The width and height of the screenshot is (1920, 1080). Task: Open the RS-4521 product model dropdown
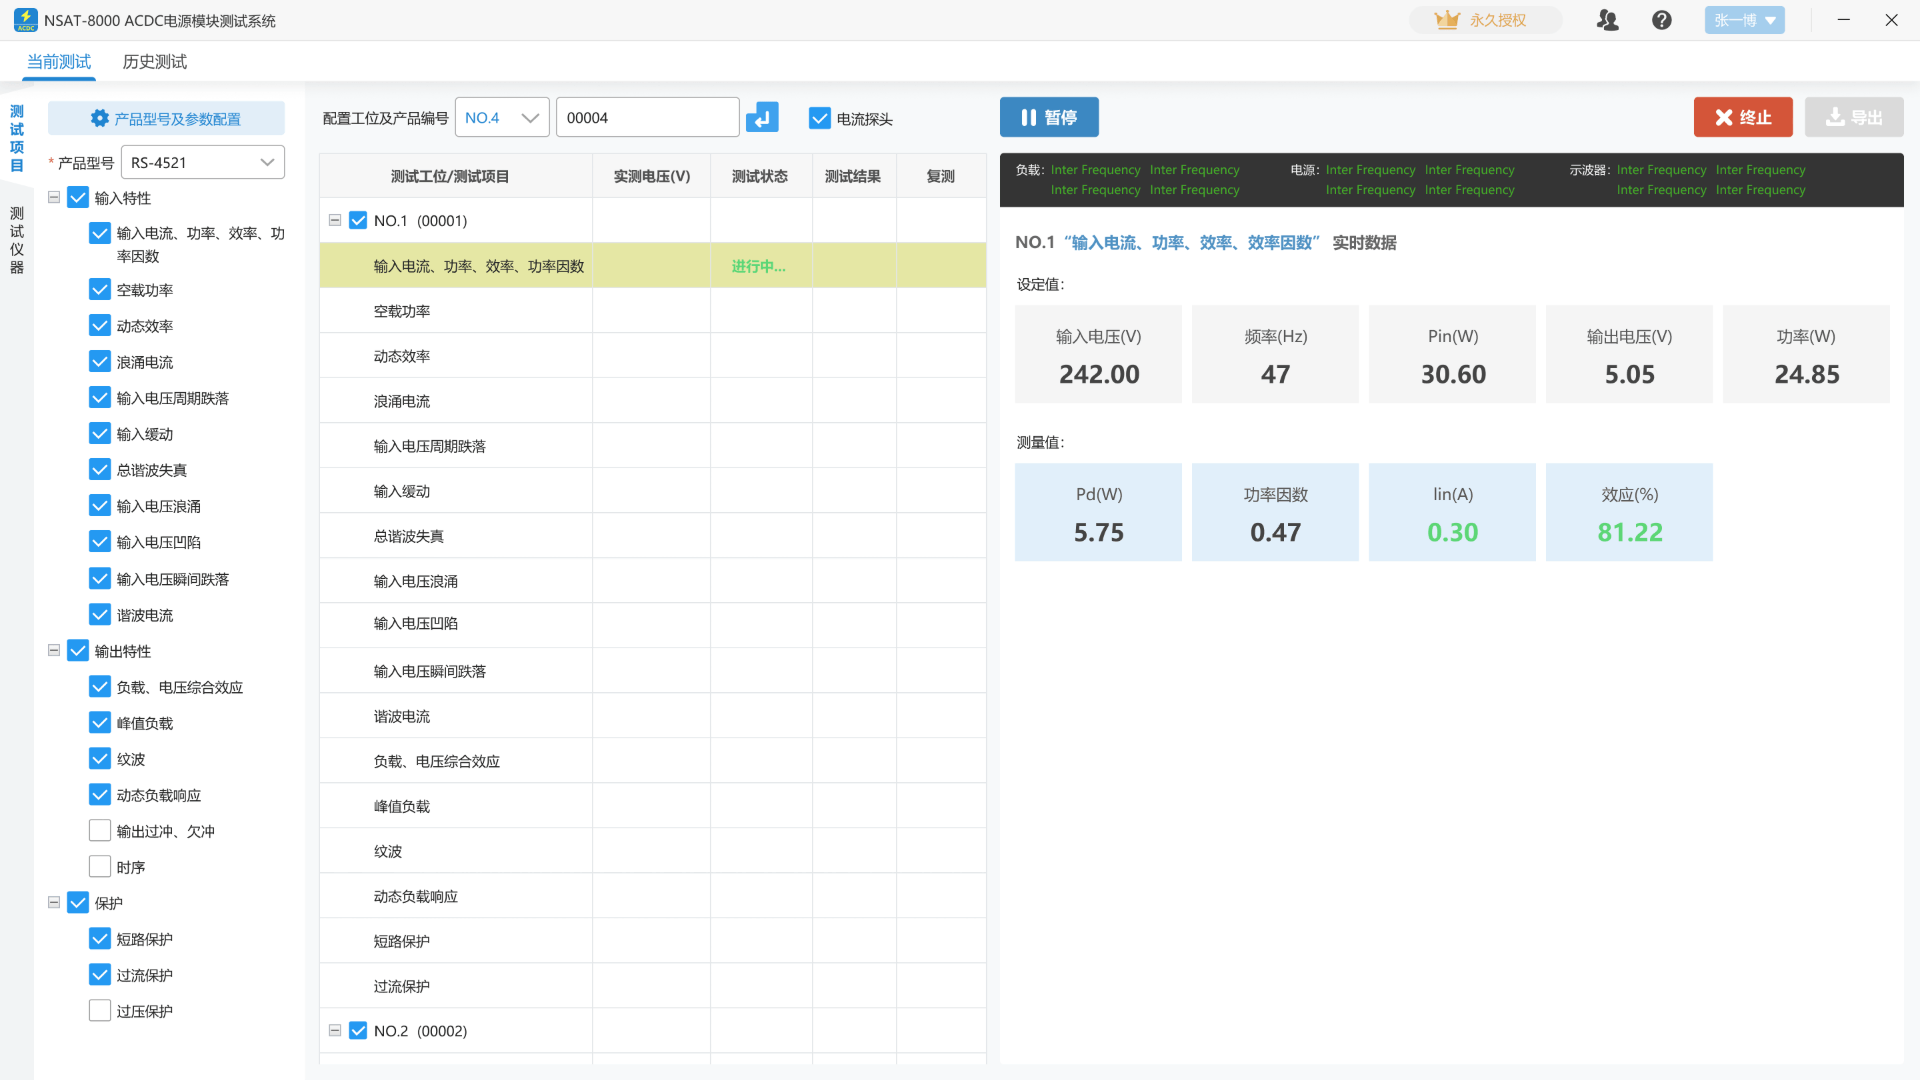tap(202, 162)
